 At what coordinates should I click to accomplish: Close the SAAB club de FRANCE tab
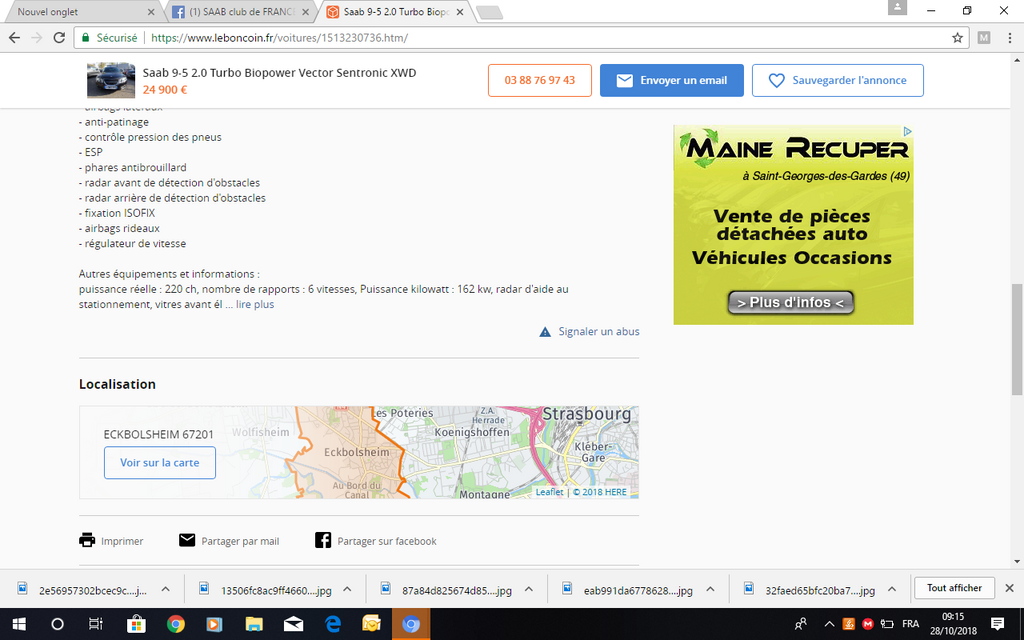pos(306,12)
